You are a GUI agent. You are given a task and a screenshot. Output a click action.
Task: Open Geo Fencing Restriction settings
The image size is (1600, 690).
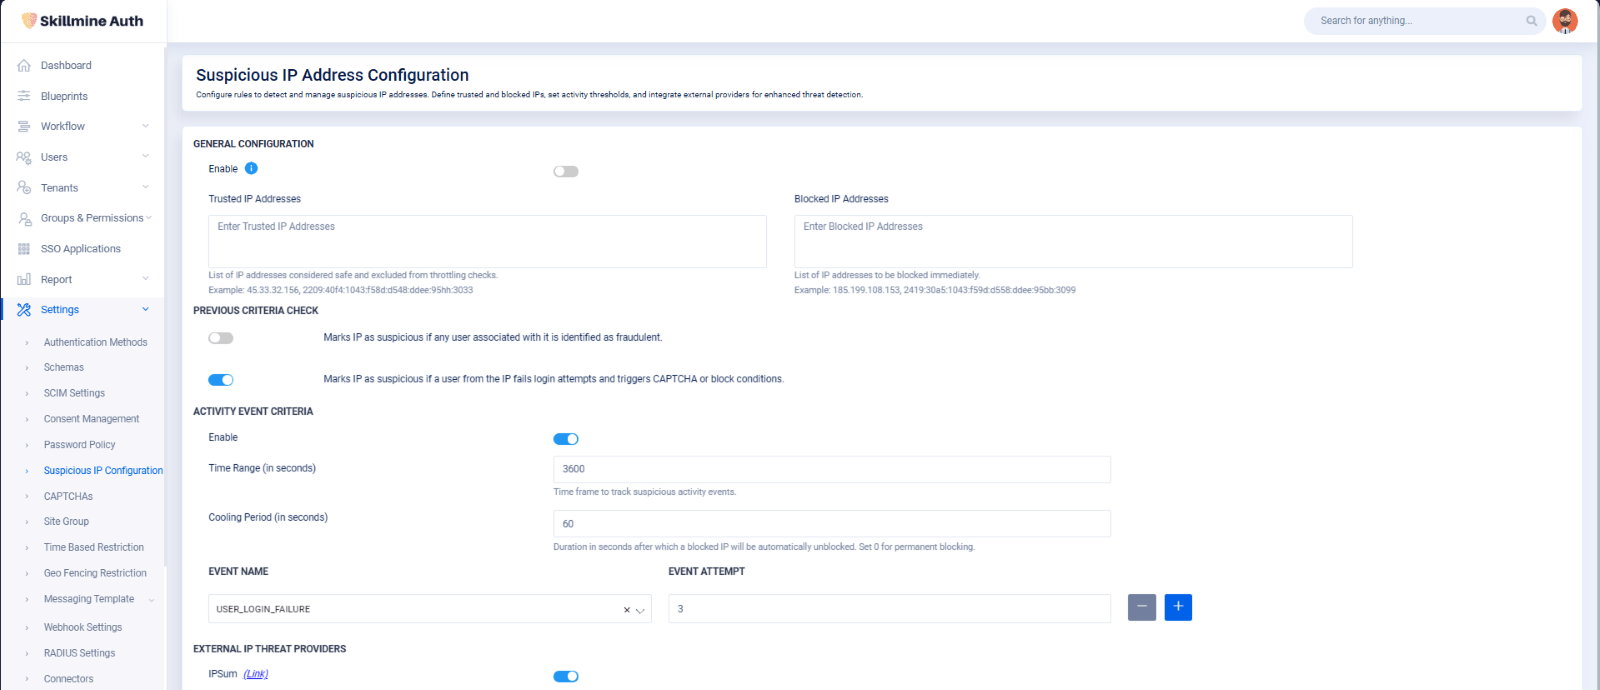(95, 573)
